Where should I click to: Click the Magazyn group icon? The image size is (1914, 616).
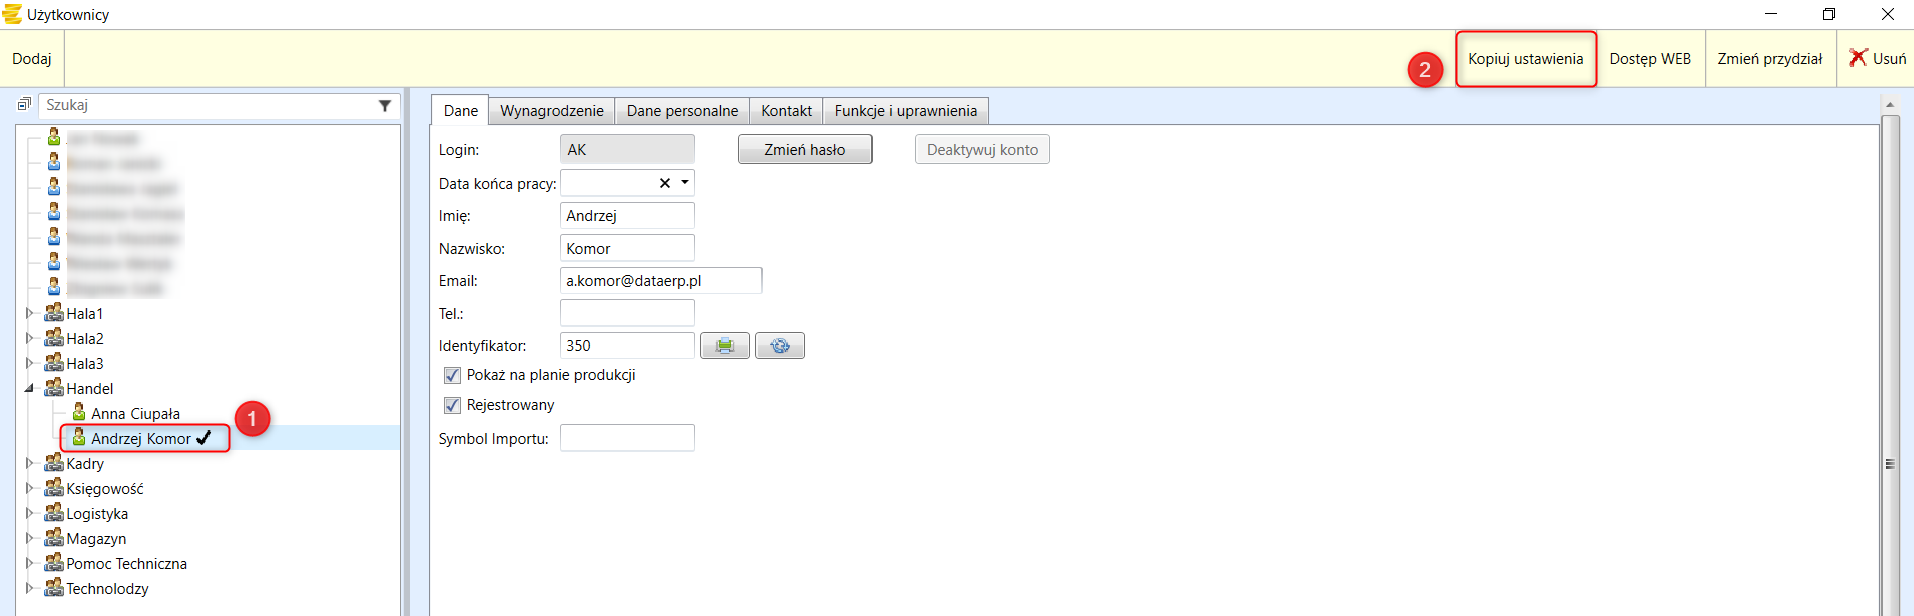(x=54, y=538)
